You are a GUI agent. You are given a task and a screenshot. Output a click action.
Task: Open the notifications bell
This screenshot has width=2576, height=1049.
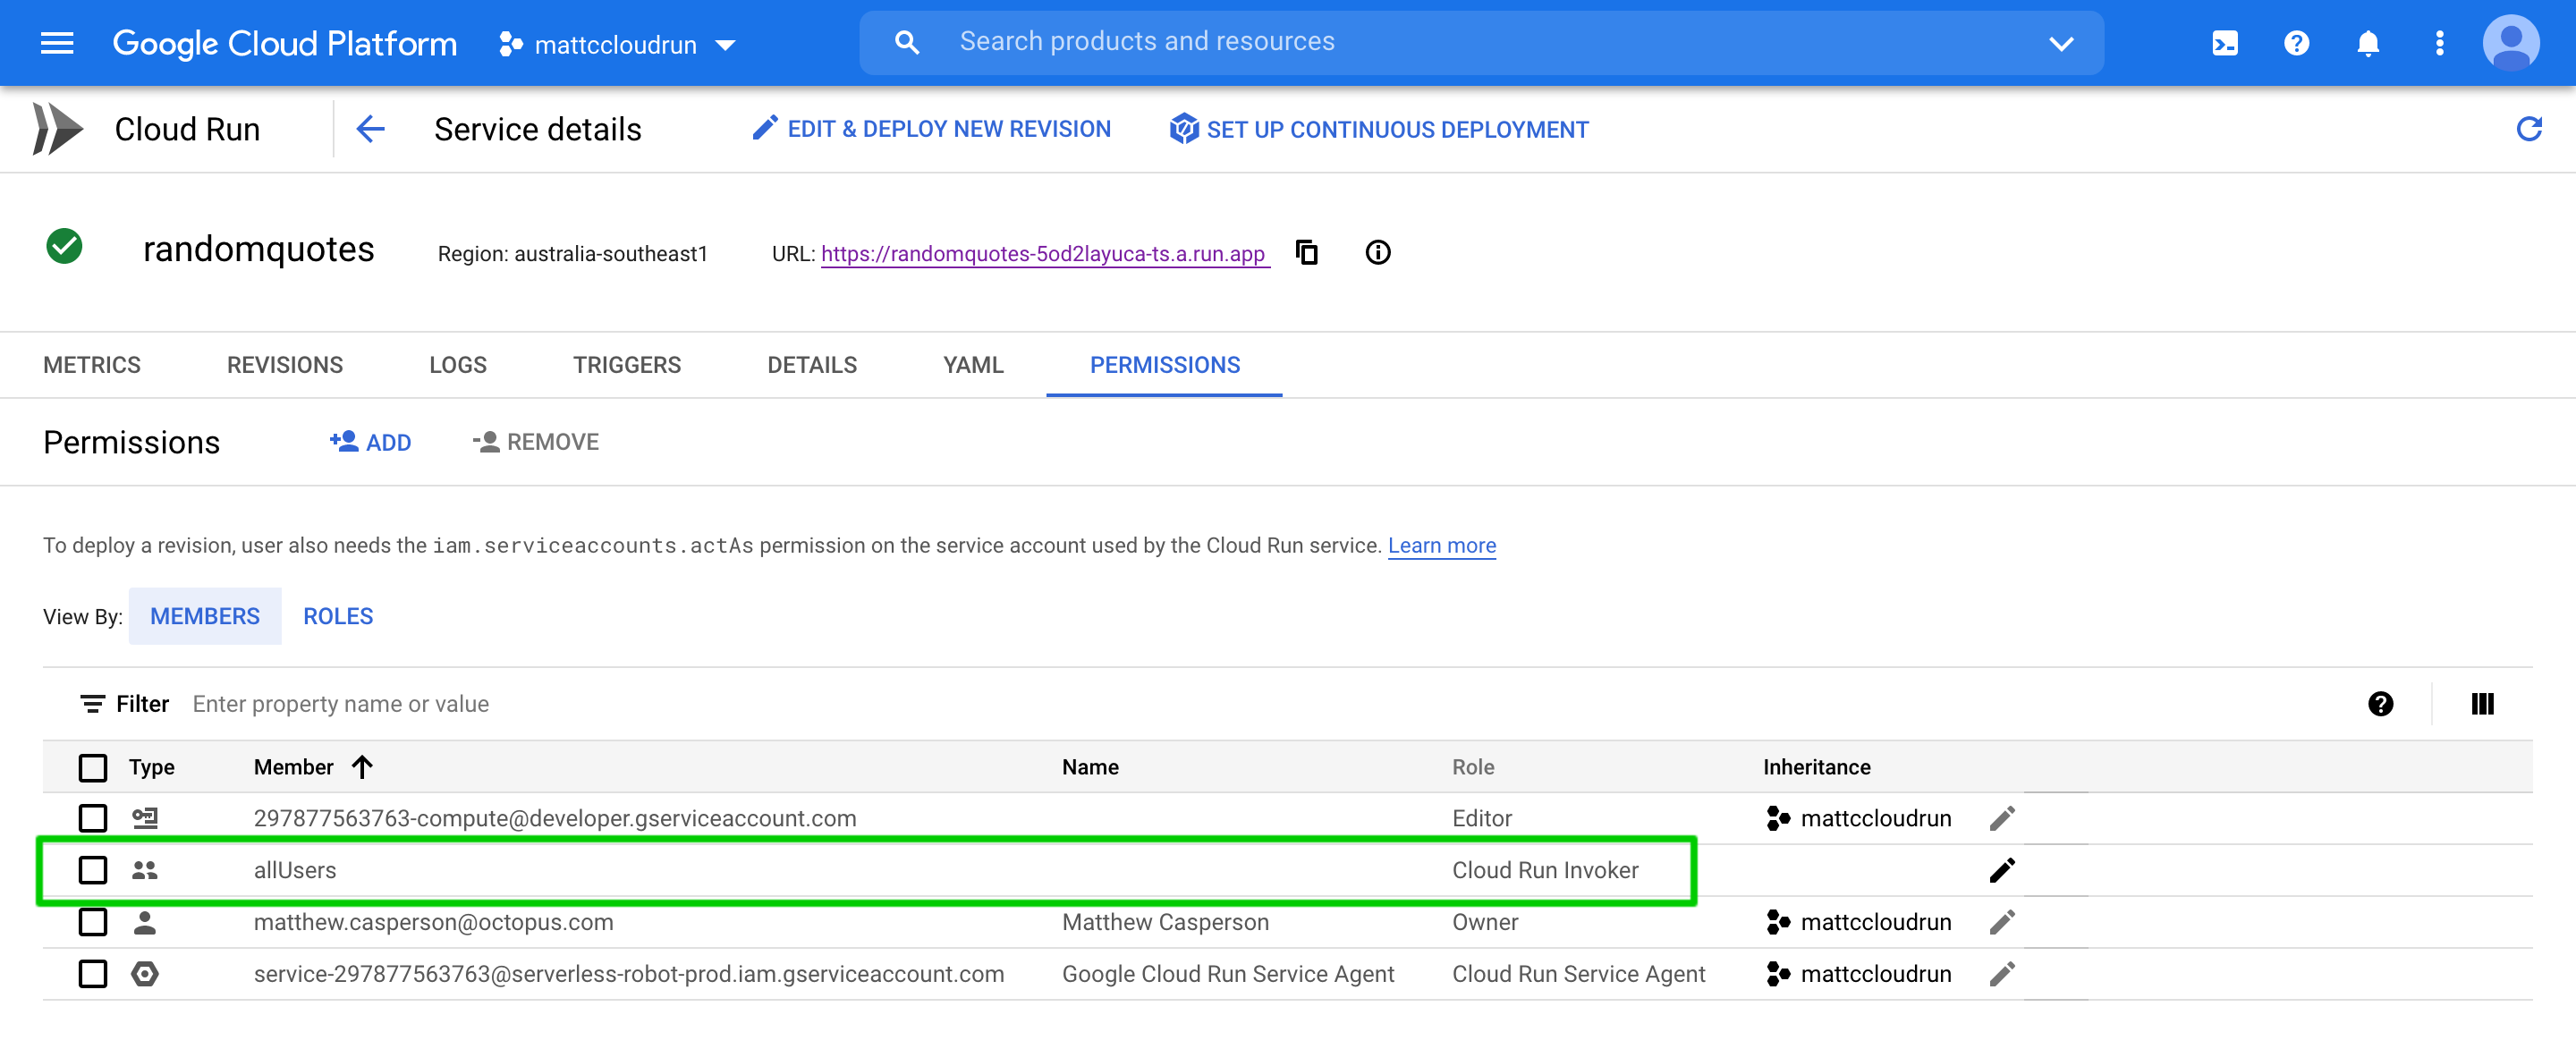[x=2367, y=43]
